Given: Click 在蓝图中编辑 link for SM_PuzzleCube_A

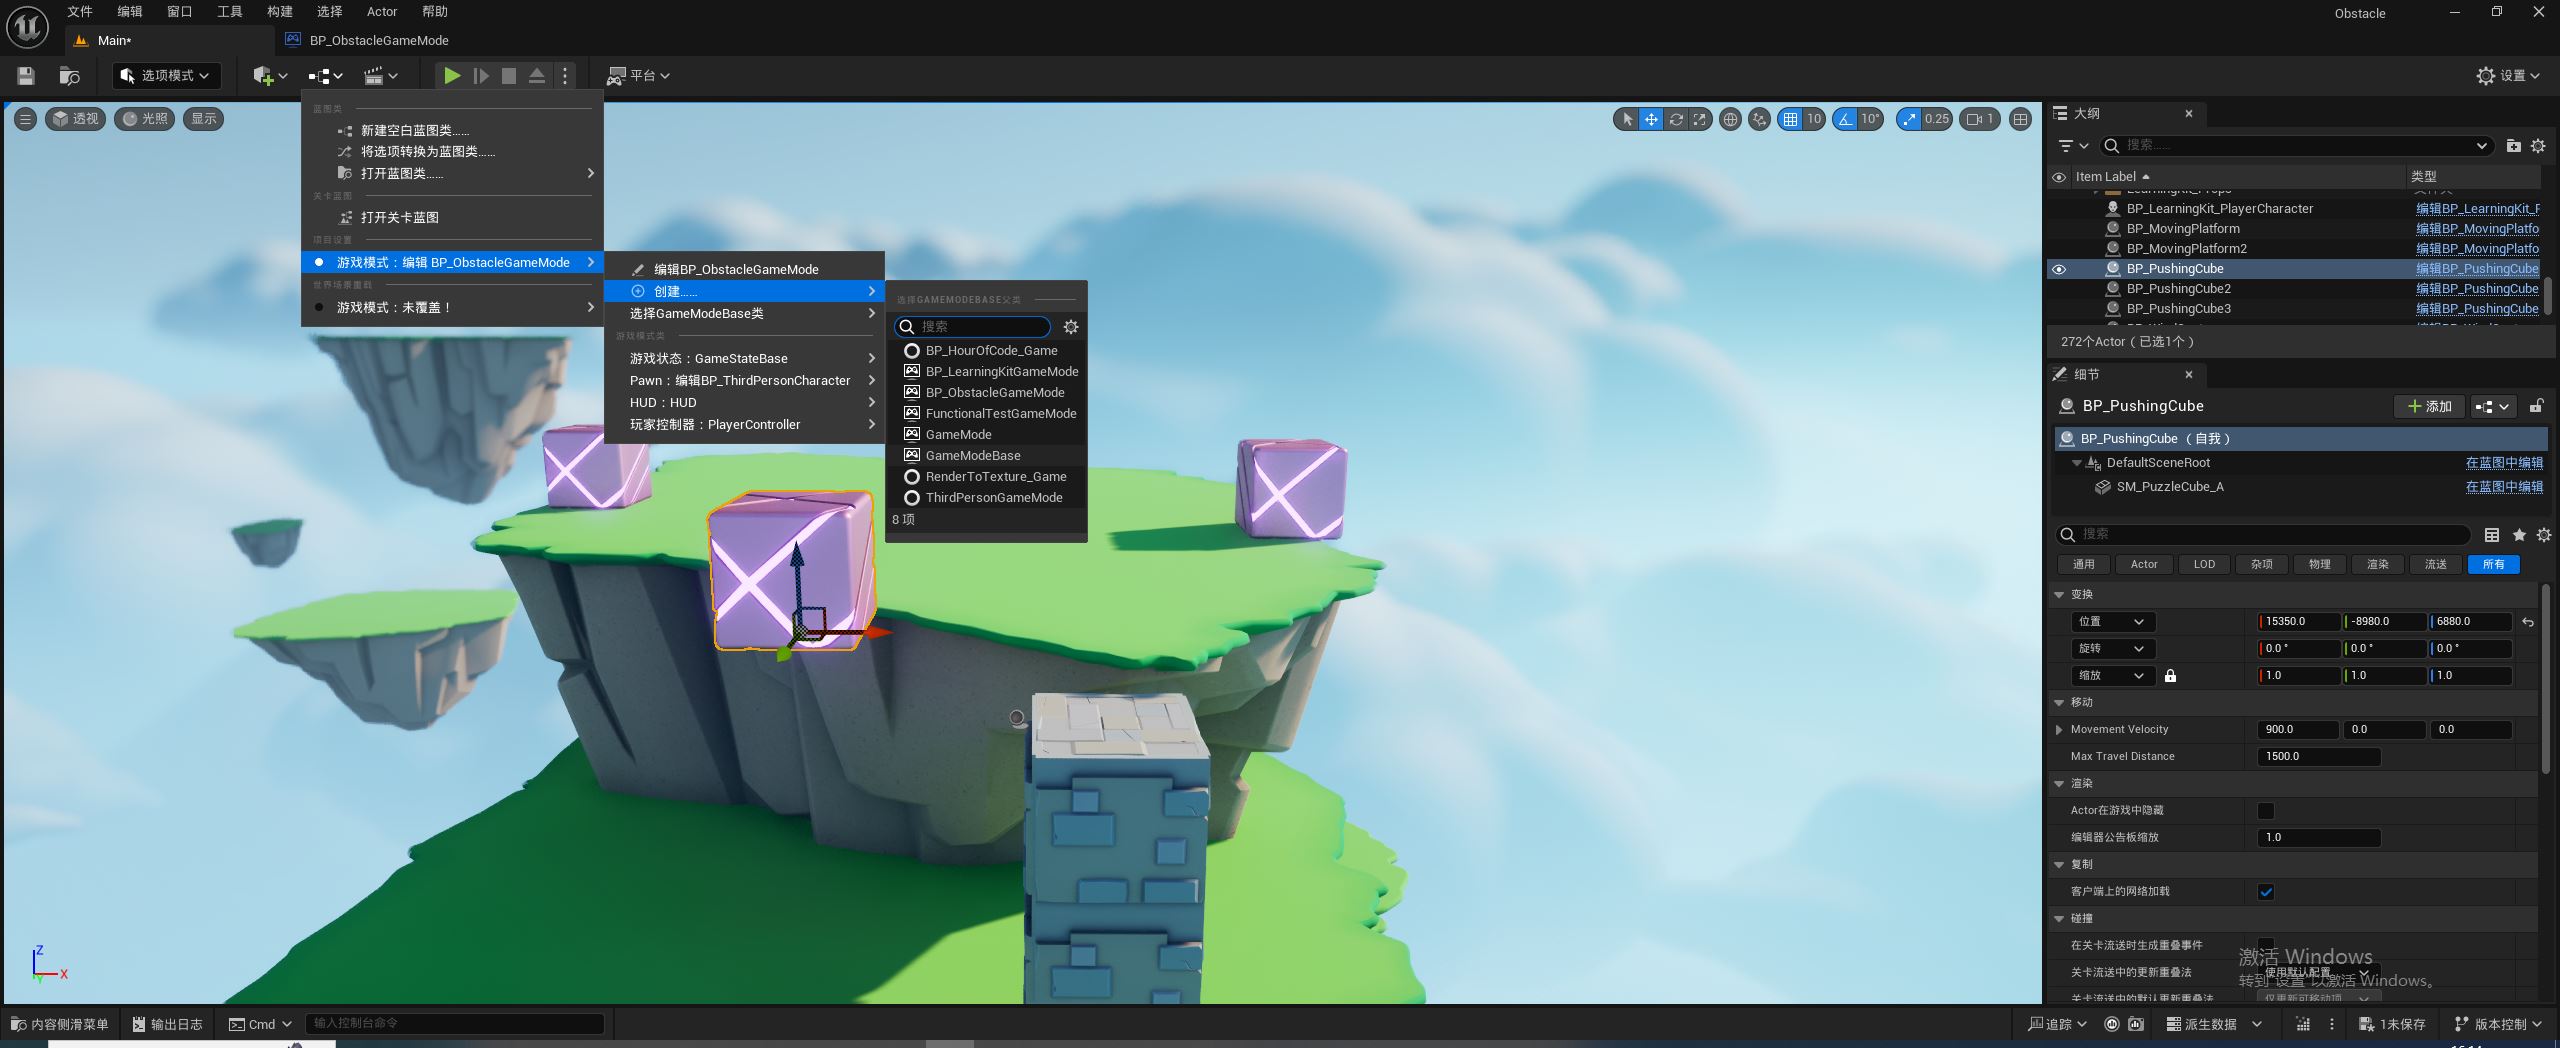Looking at the screenshot, I should click(2504, 487).
